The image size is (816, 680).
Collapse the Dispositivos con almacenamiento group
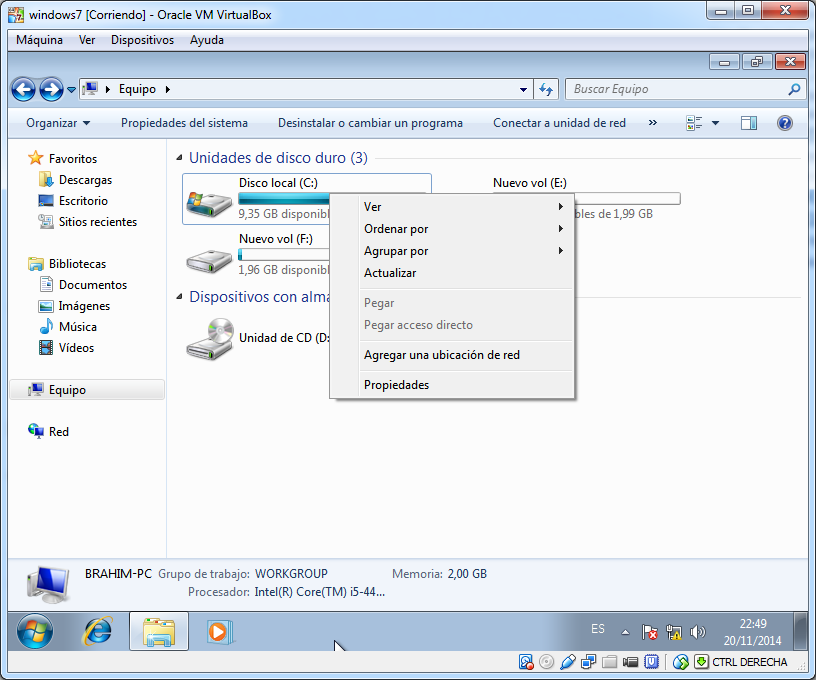coord(180,297)
